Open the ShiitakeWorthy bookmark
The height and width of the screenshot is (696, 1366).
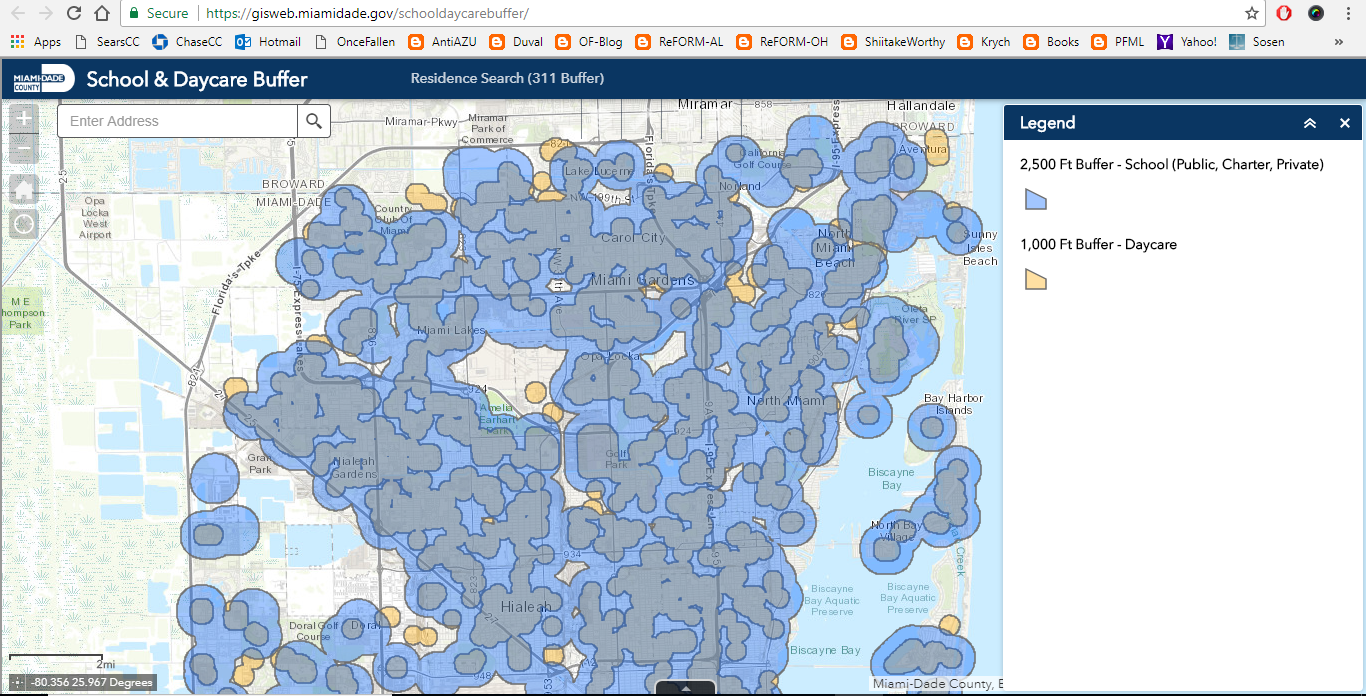point(894,42)
